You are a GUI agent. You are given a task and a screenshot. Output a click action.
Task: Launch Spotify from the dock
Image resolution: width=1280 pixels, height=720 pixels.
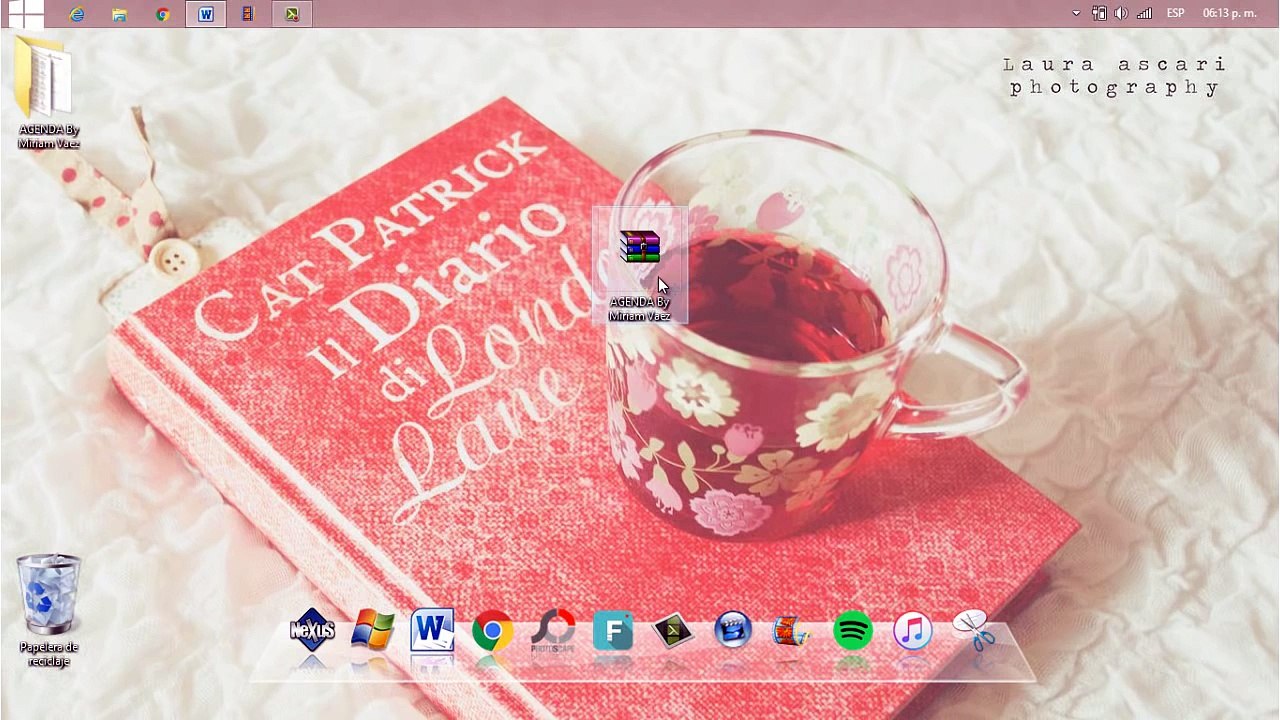[853, 631]
